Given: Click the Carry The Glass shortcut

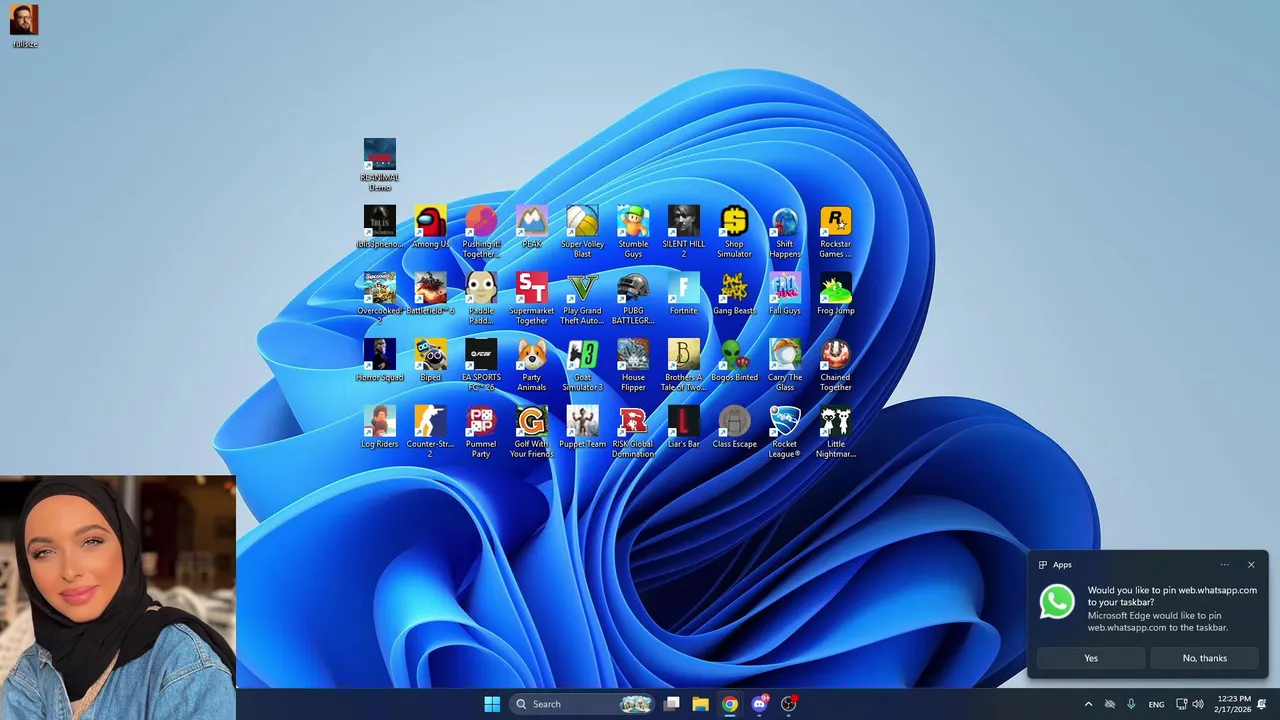Looking at the screenshot, I should click(x=785, y=365).
